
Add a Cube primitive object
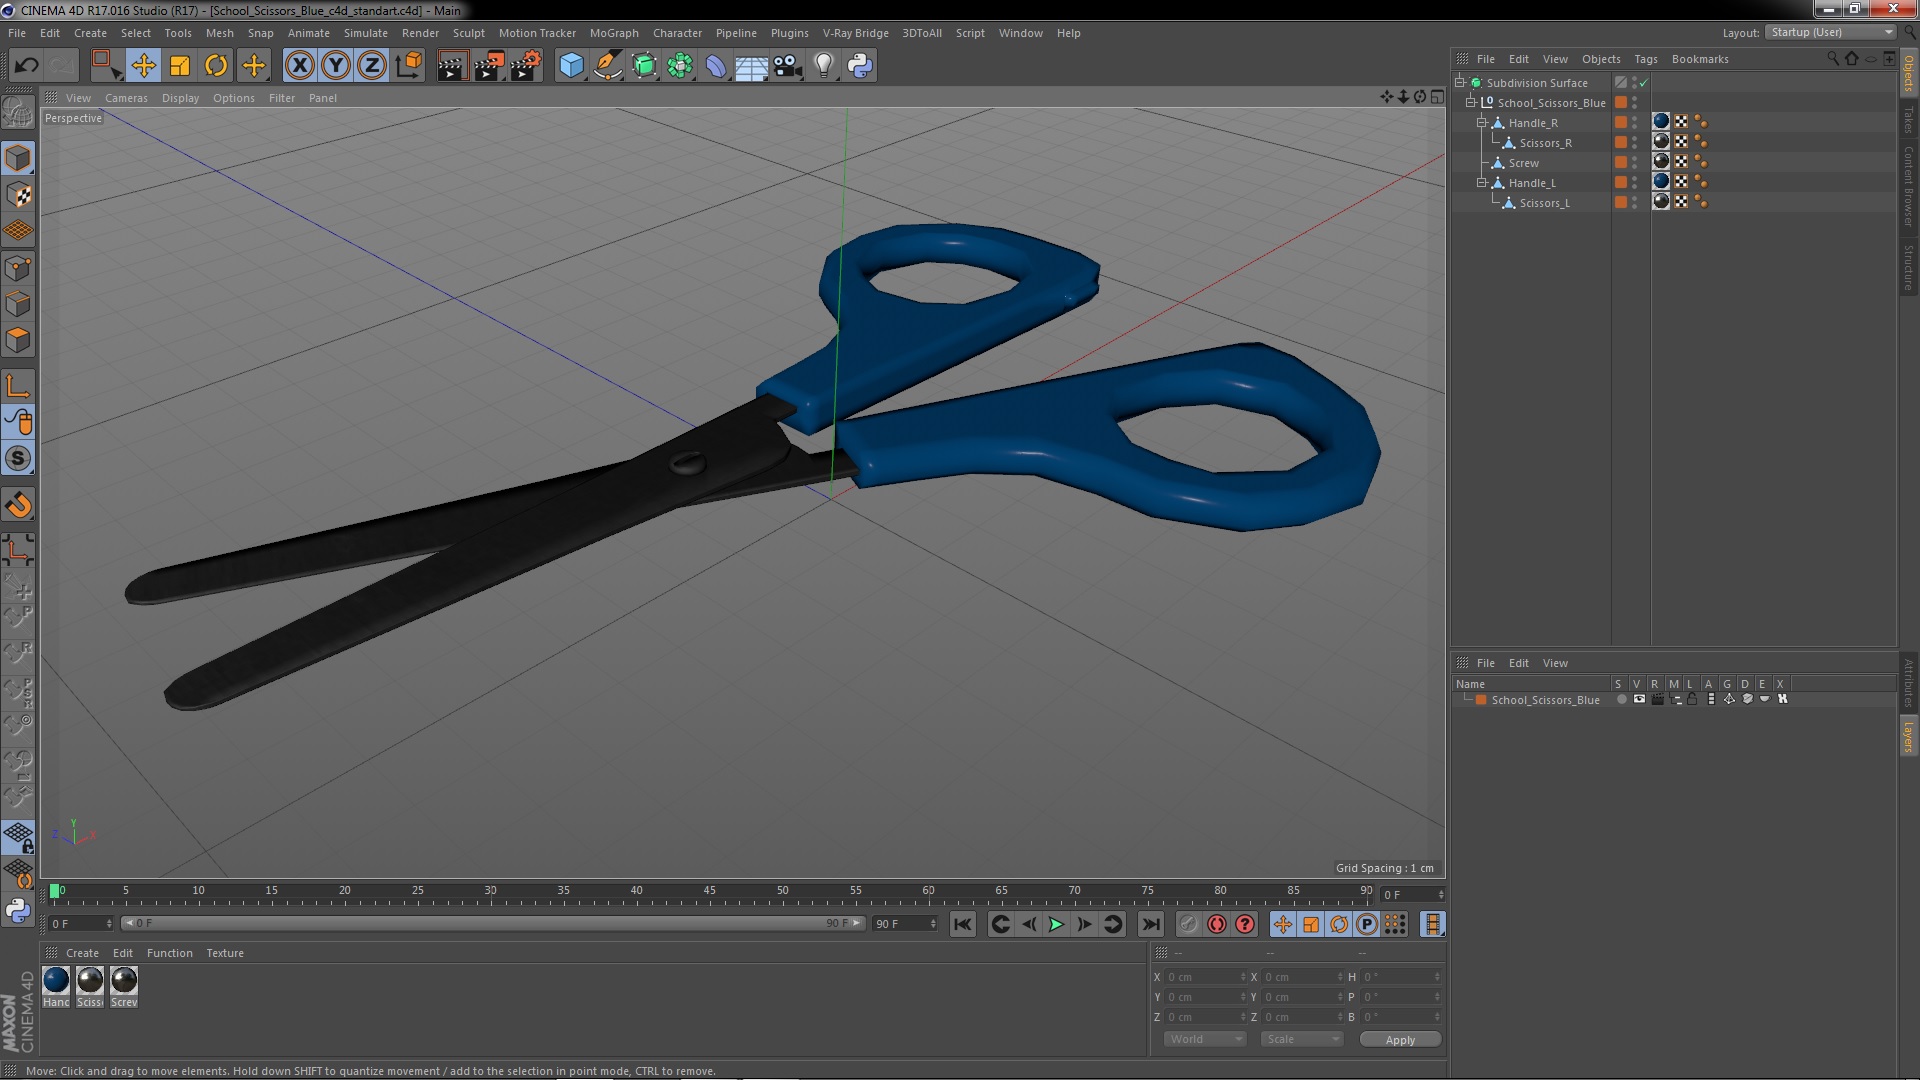(571, 66)
